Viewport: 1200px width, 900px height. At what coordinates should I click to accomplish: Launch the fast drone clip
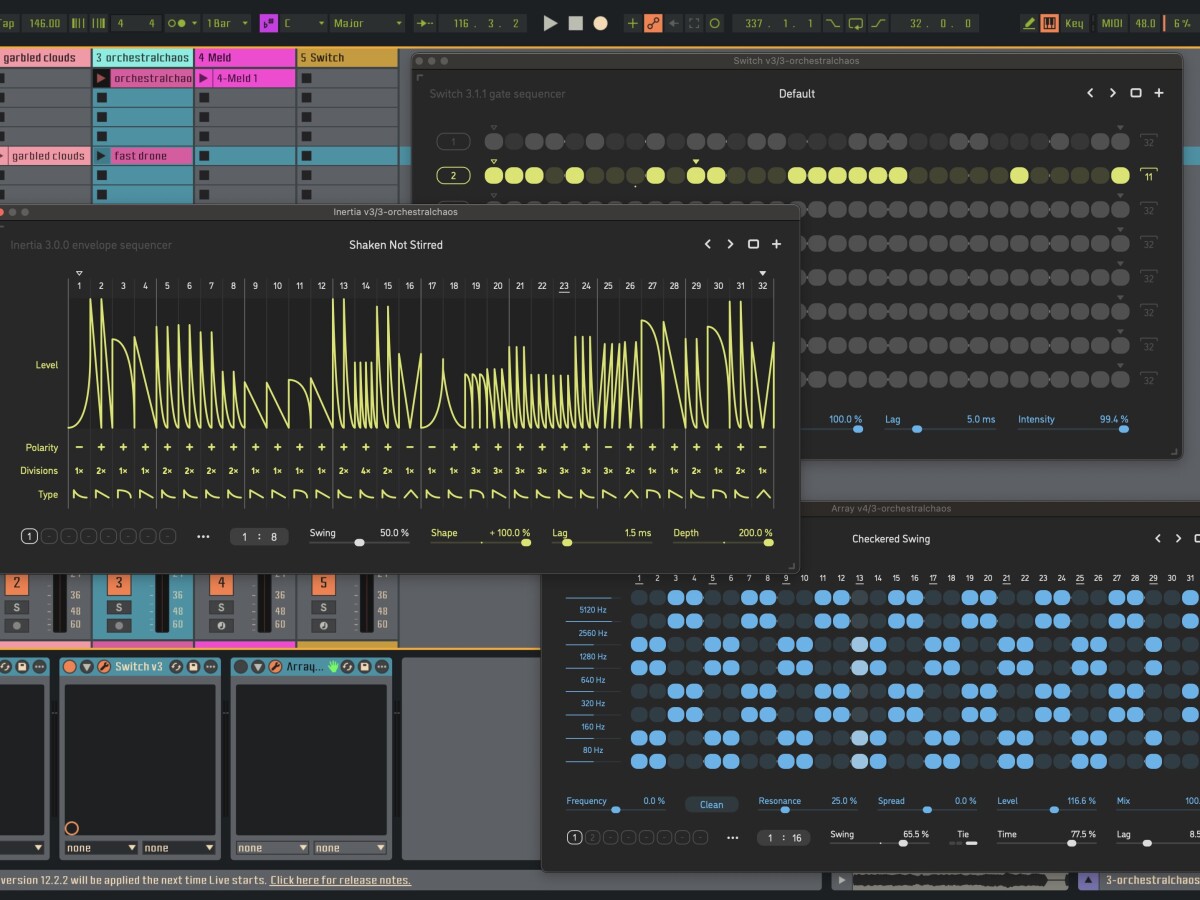(102, 156)
